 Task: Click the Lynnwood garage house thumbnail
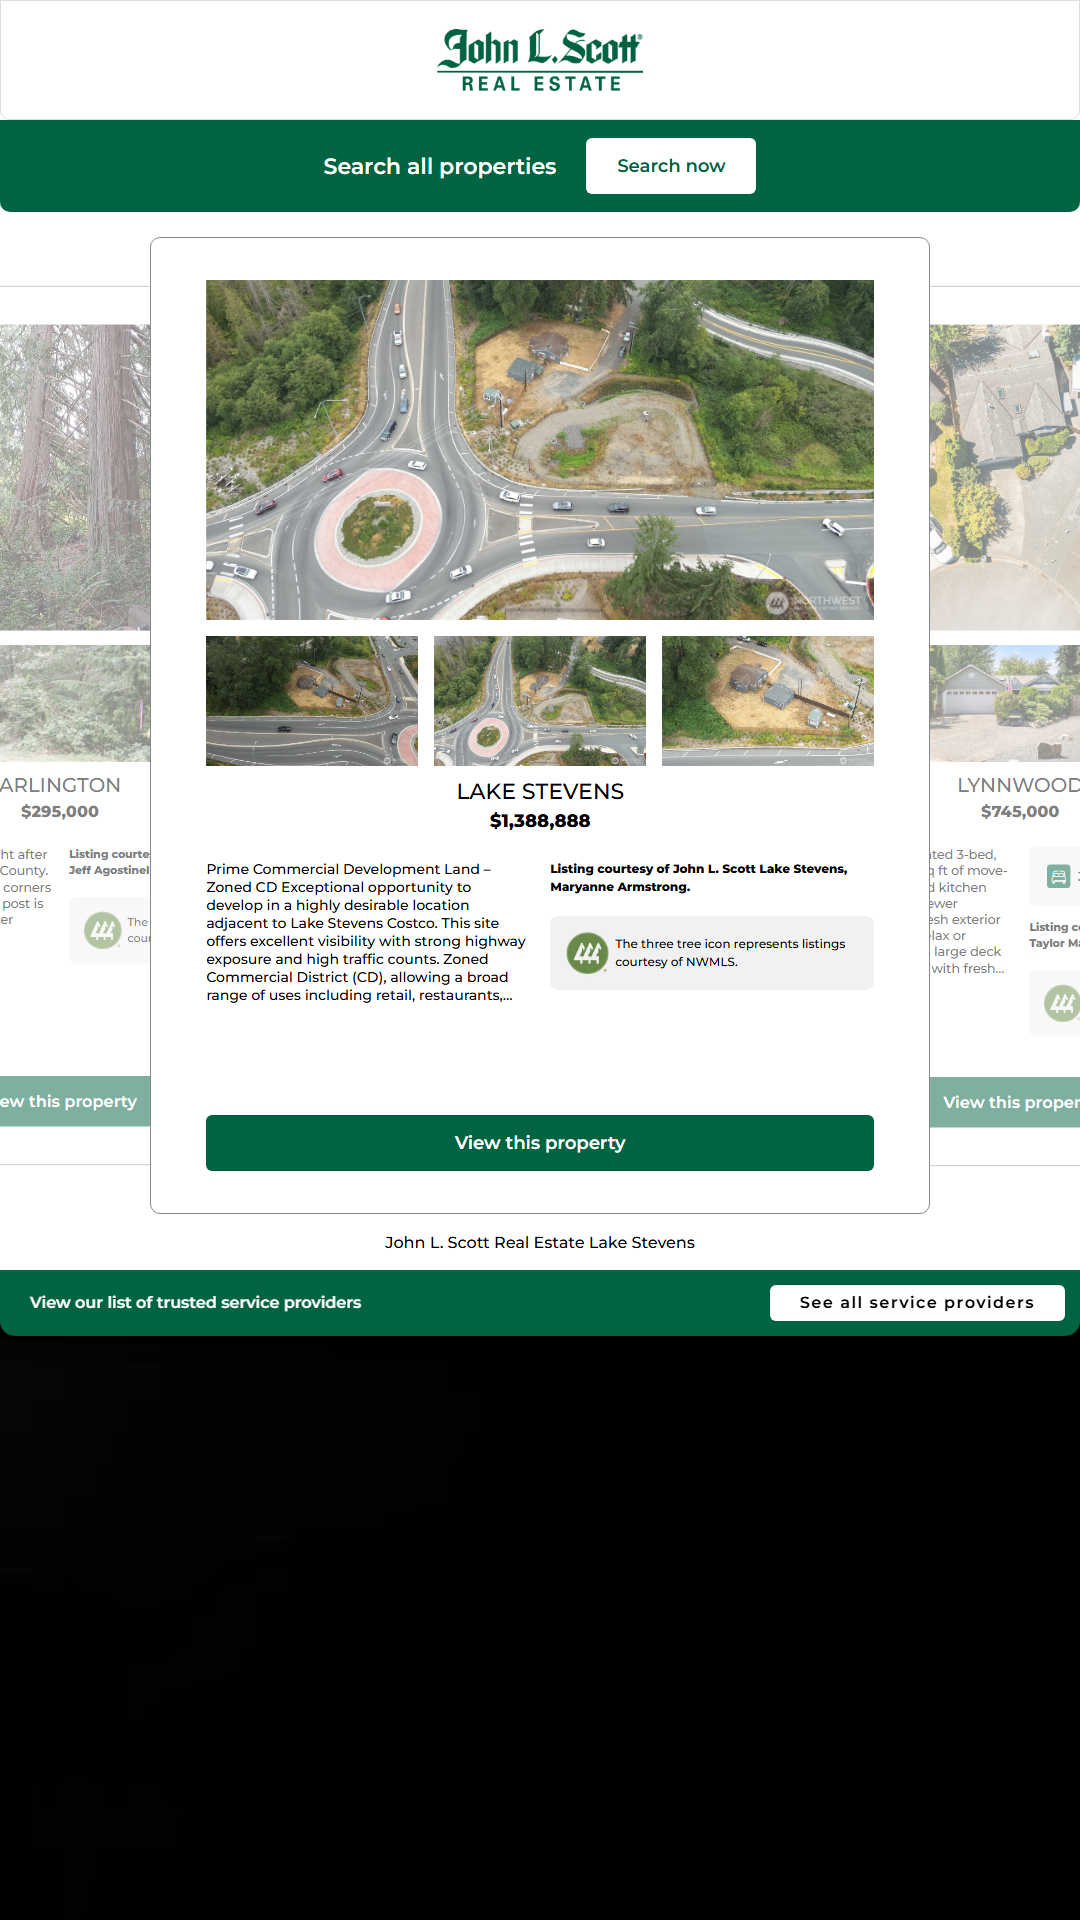click(1005, 703)
